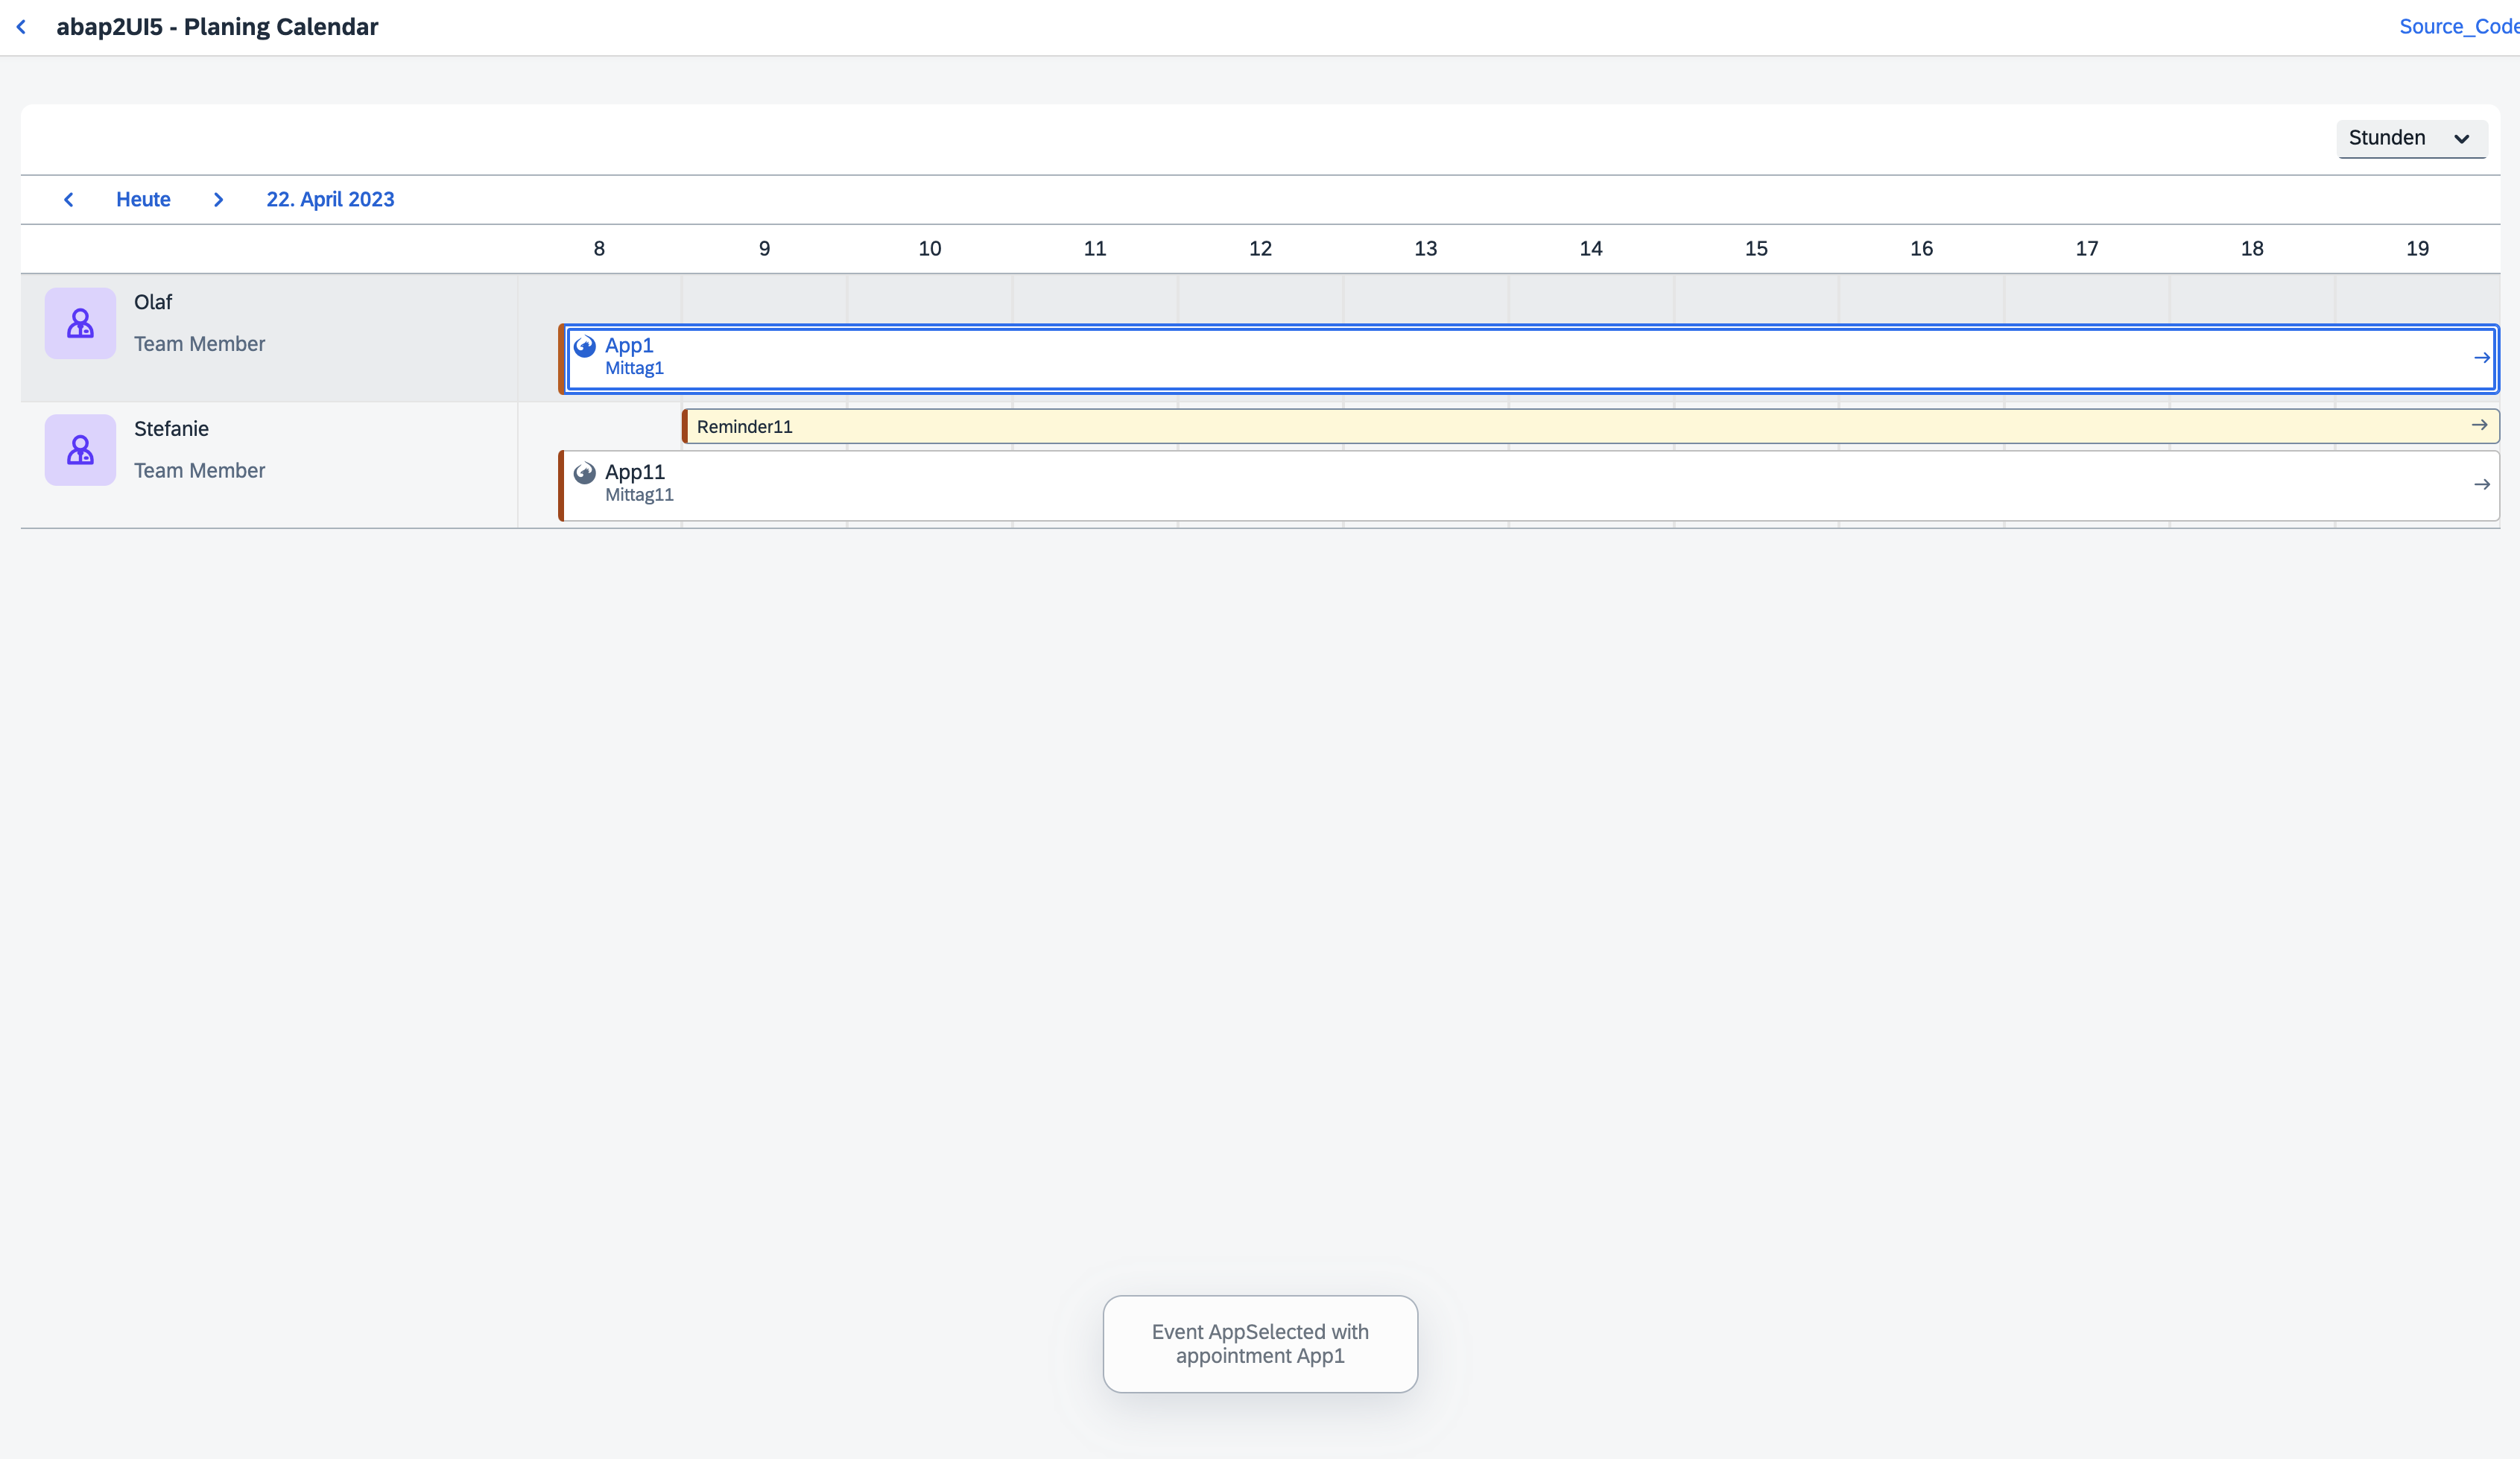Click the continuation arrow on Reminder11

click(x=2480, y=425)
